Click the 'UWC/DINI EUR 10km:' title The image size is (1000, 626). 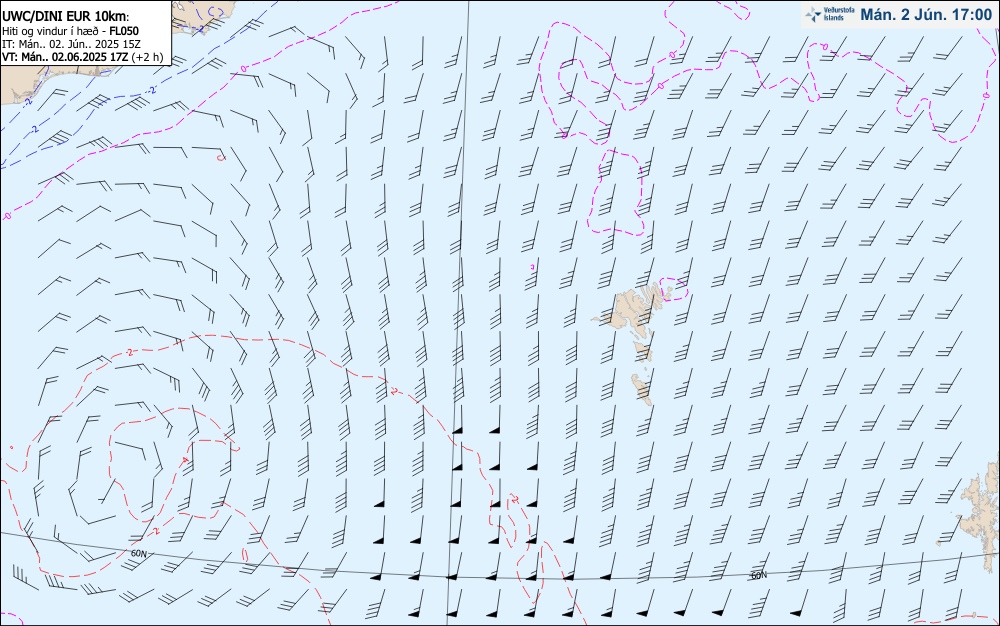[66, 17]
